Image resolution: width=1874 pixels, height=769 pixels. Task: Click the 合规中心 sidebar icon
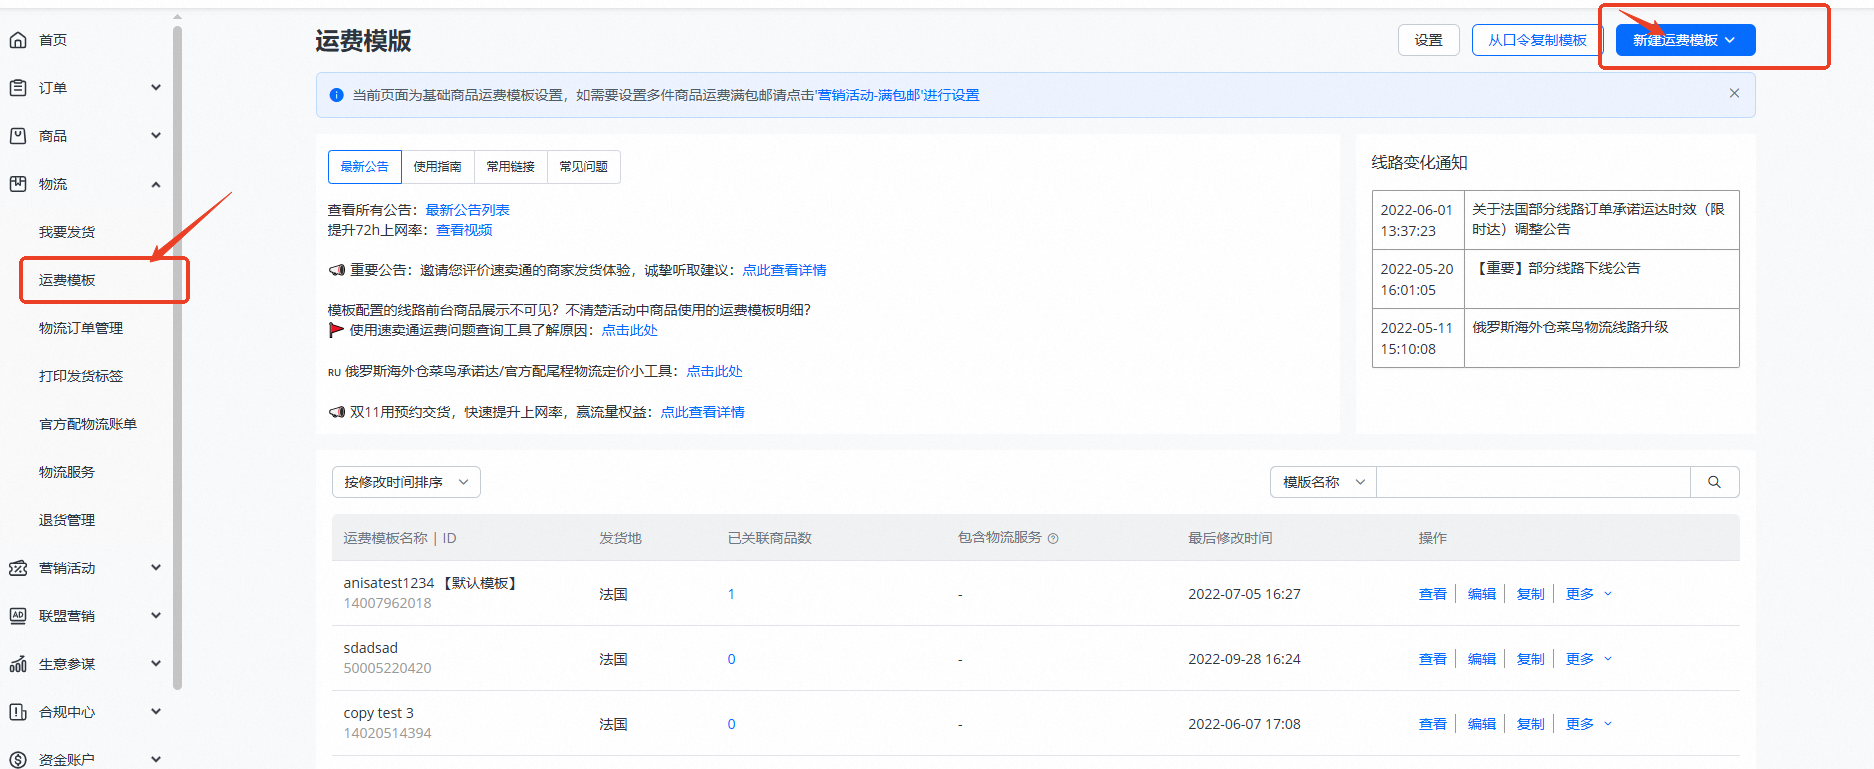pos(18,712)
